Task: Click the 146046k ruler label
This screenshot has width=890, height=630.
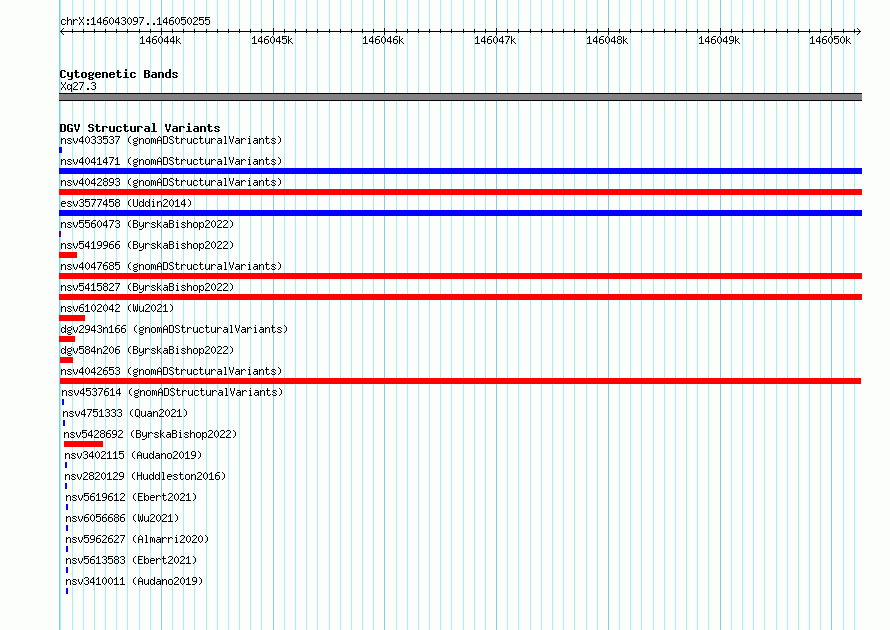Action: tap(383, 40)
